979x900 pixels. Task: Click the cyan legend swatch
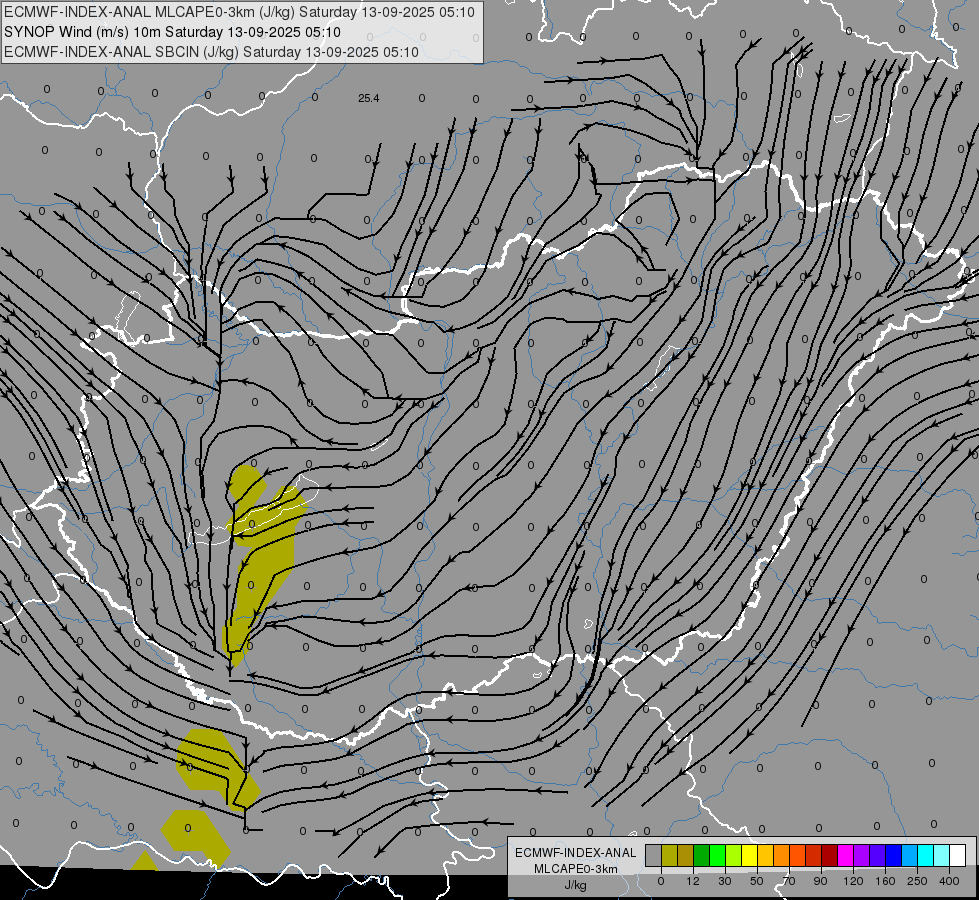coord(925,855)
